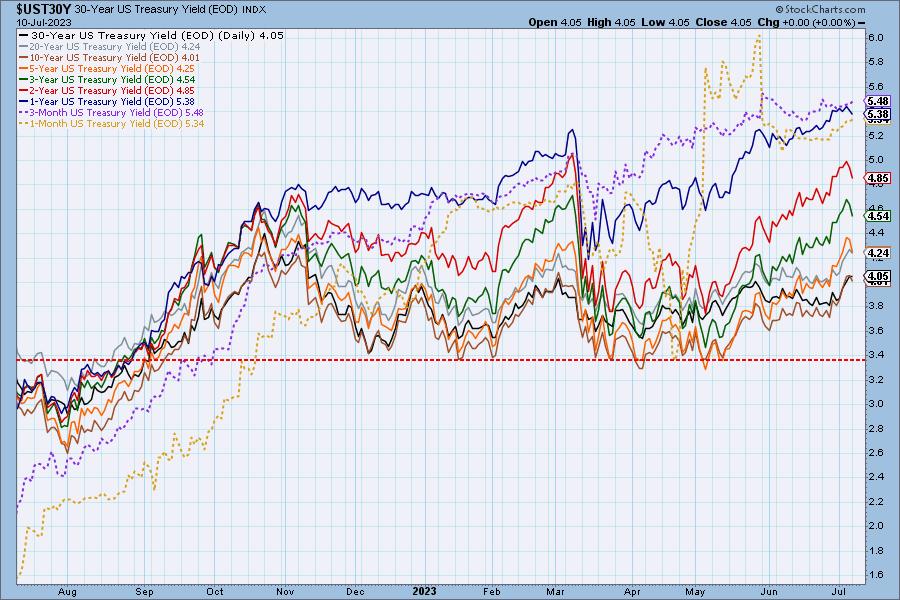Click the 4.85 red price tag

point(878,178)
